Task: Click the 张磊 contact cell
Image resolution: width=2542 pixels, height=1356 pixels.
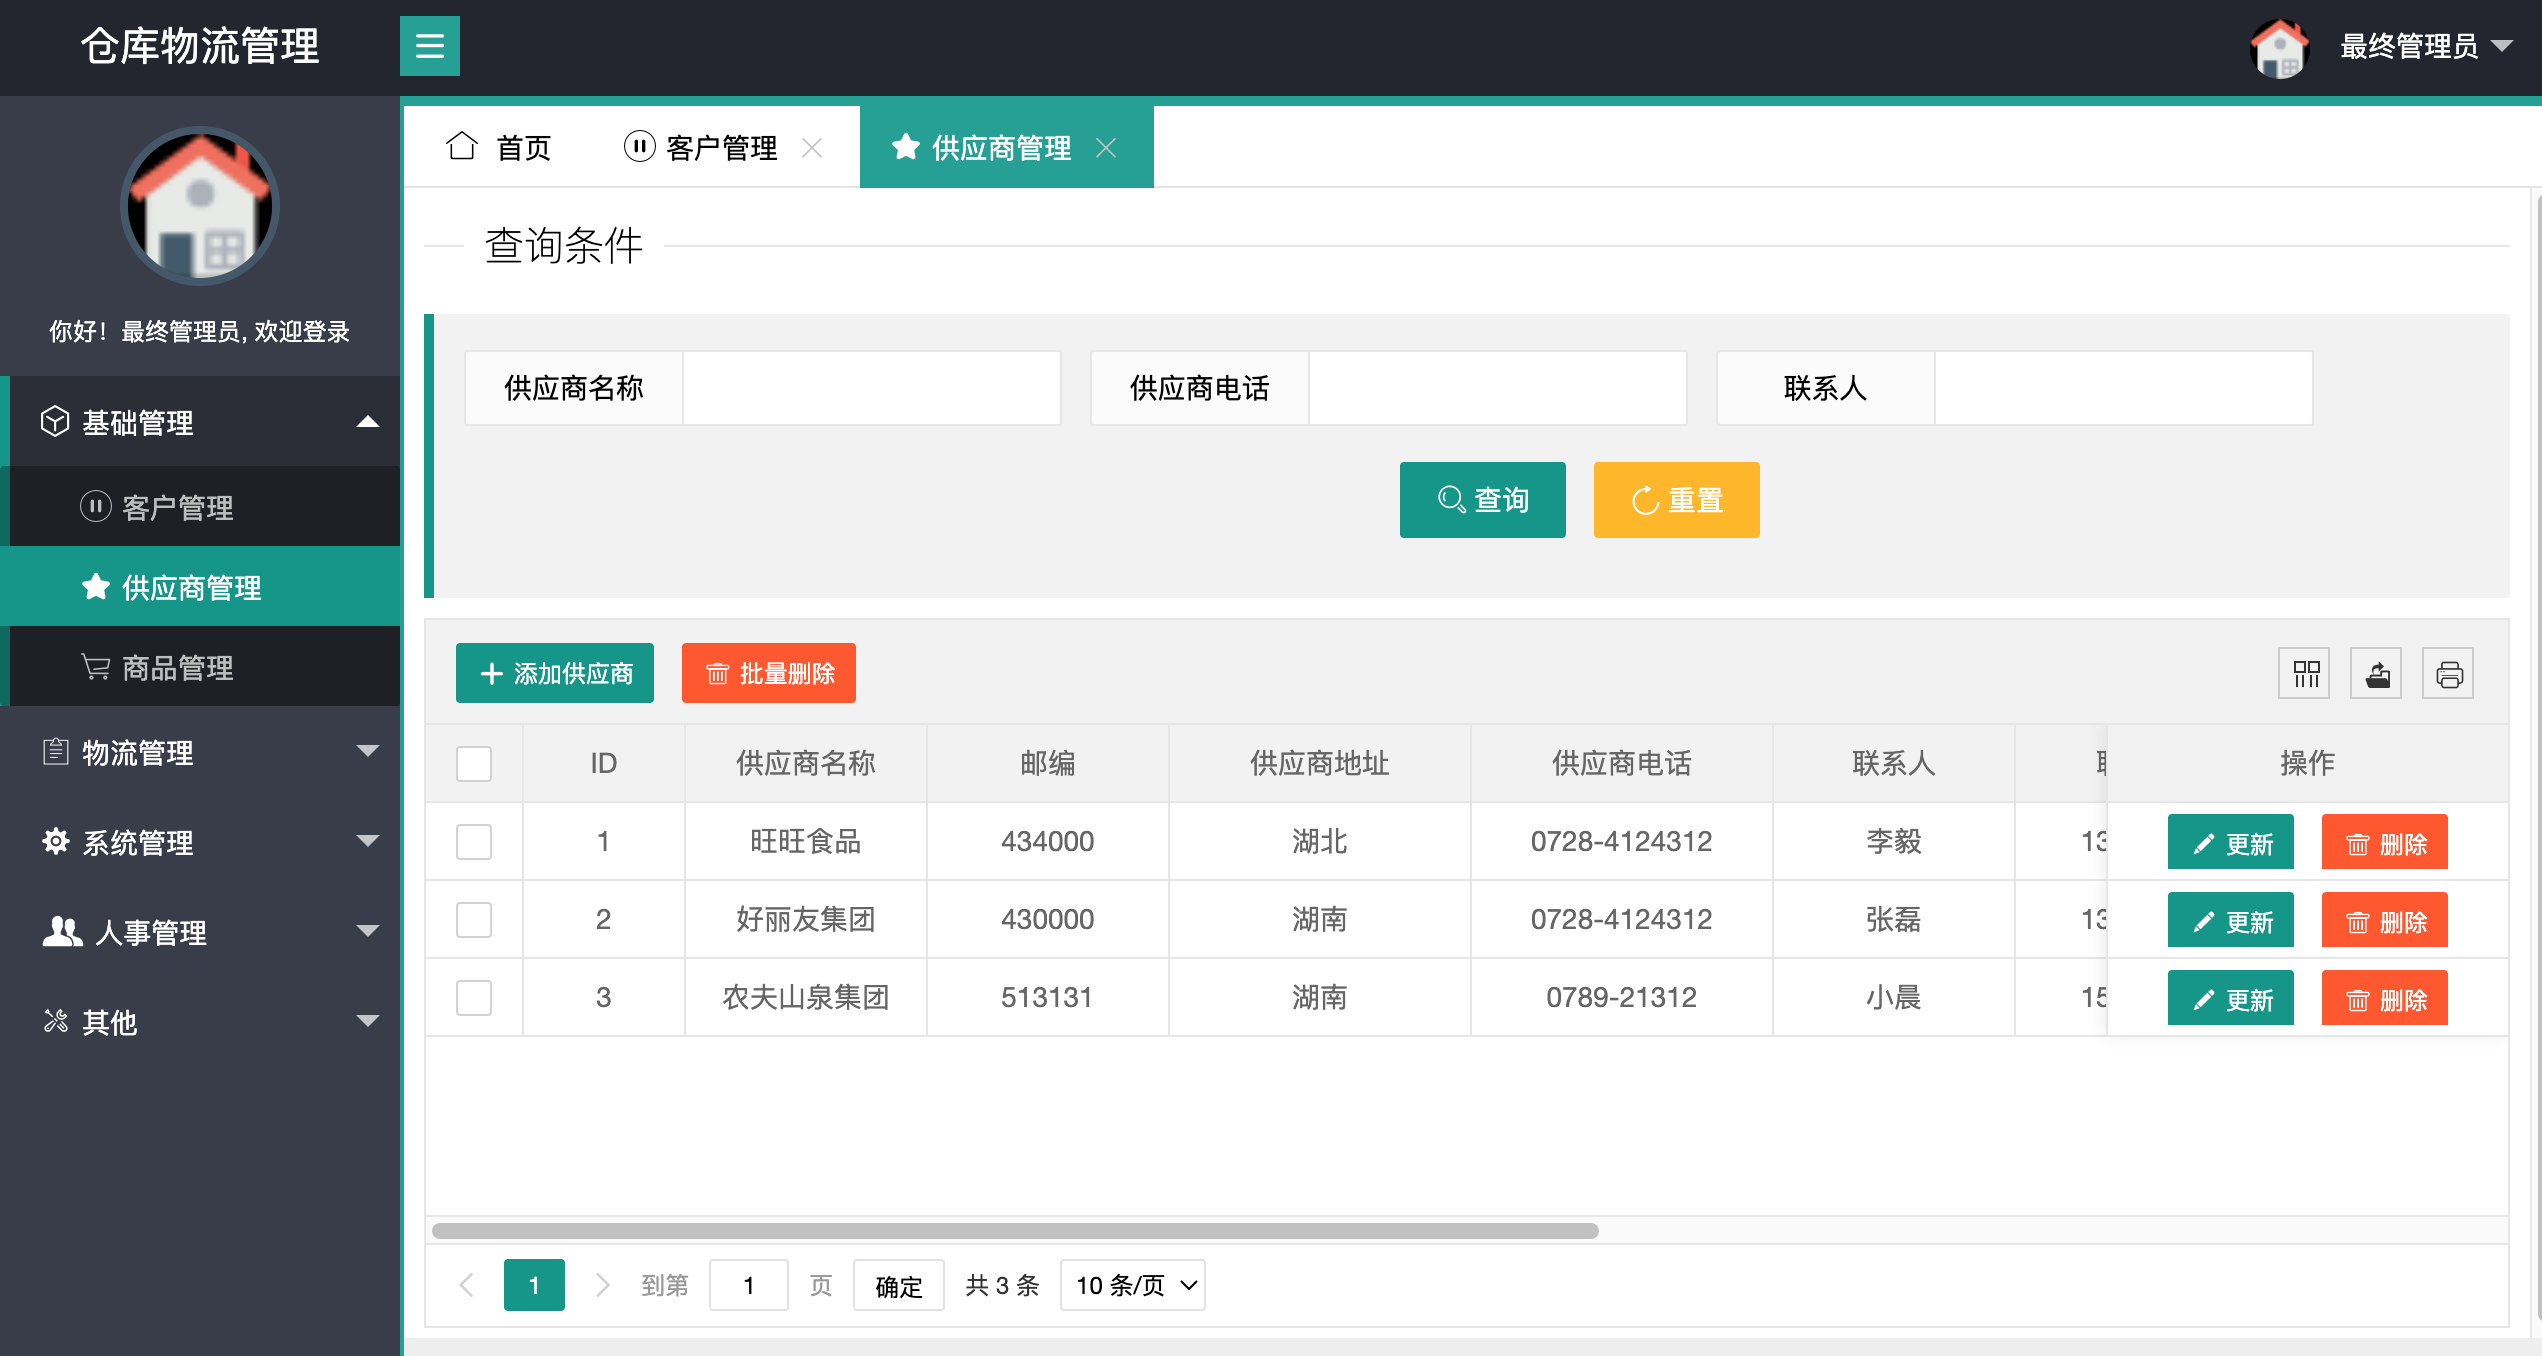Action: pyautogui.click(x=1894, y=919)
